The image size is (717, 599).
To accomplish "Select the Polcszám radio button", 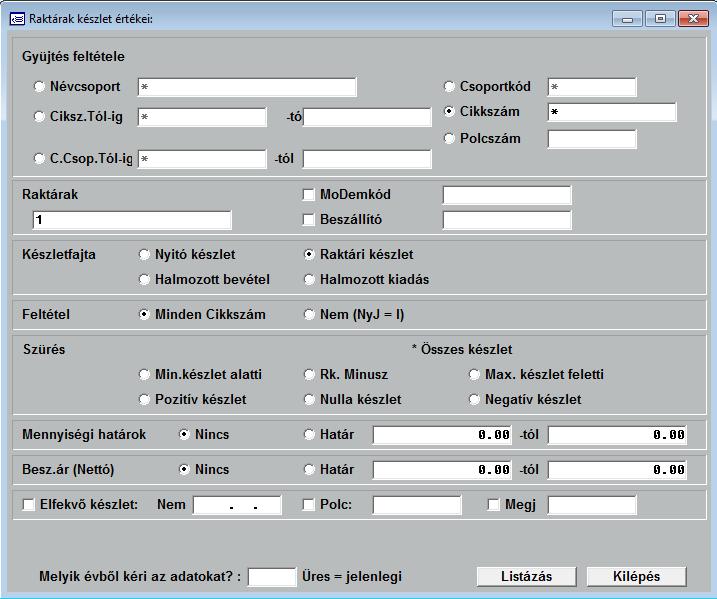I will (x=449, y=139).
